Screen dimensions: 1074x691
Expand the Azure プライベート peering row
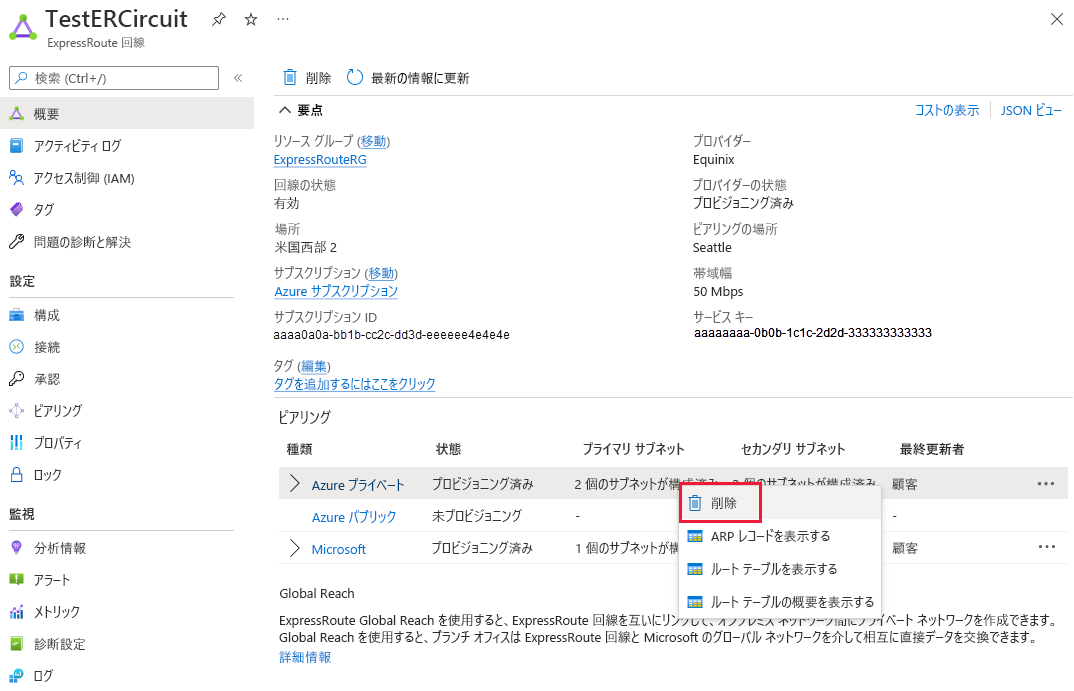[295, 484]
